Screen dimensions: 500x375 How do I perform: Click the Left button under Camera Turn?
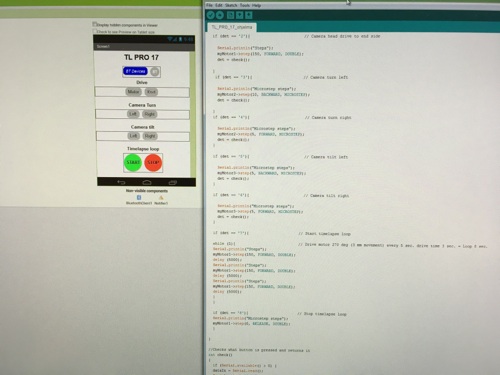(133, 114)
